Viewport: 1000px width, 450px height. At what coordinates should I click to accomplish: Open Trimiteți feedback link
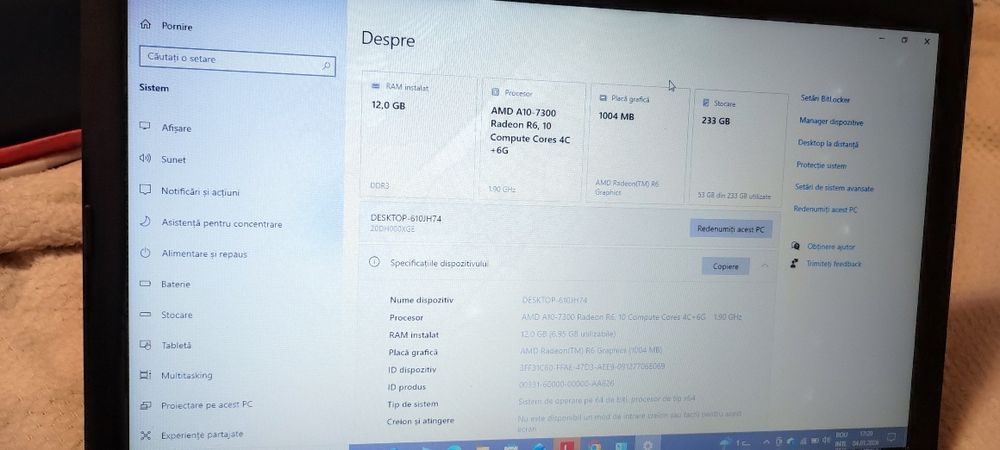834,264
